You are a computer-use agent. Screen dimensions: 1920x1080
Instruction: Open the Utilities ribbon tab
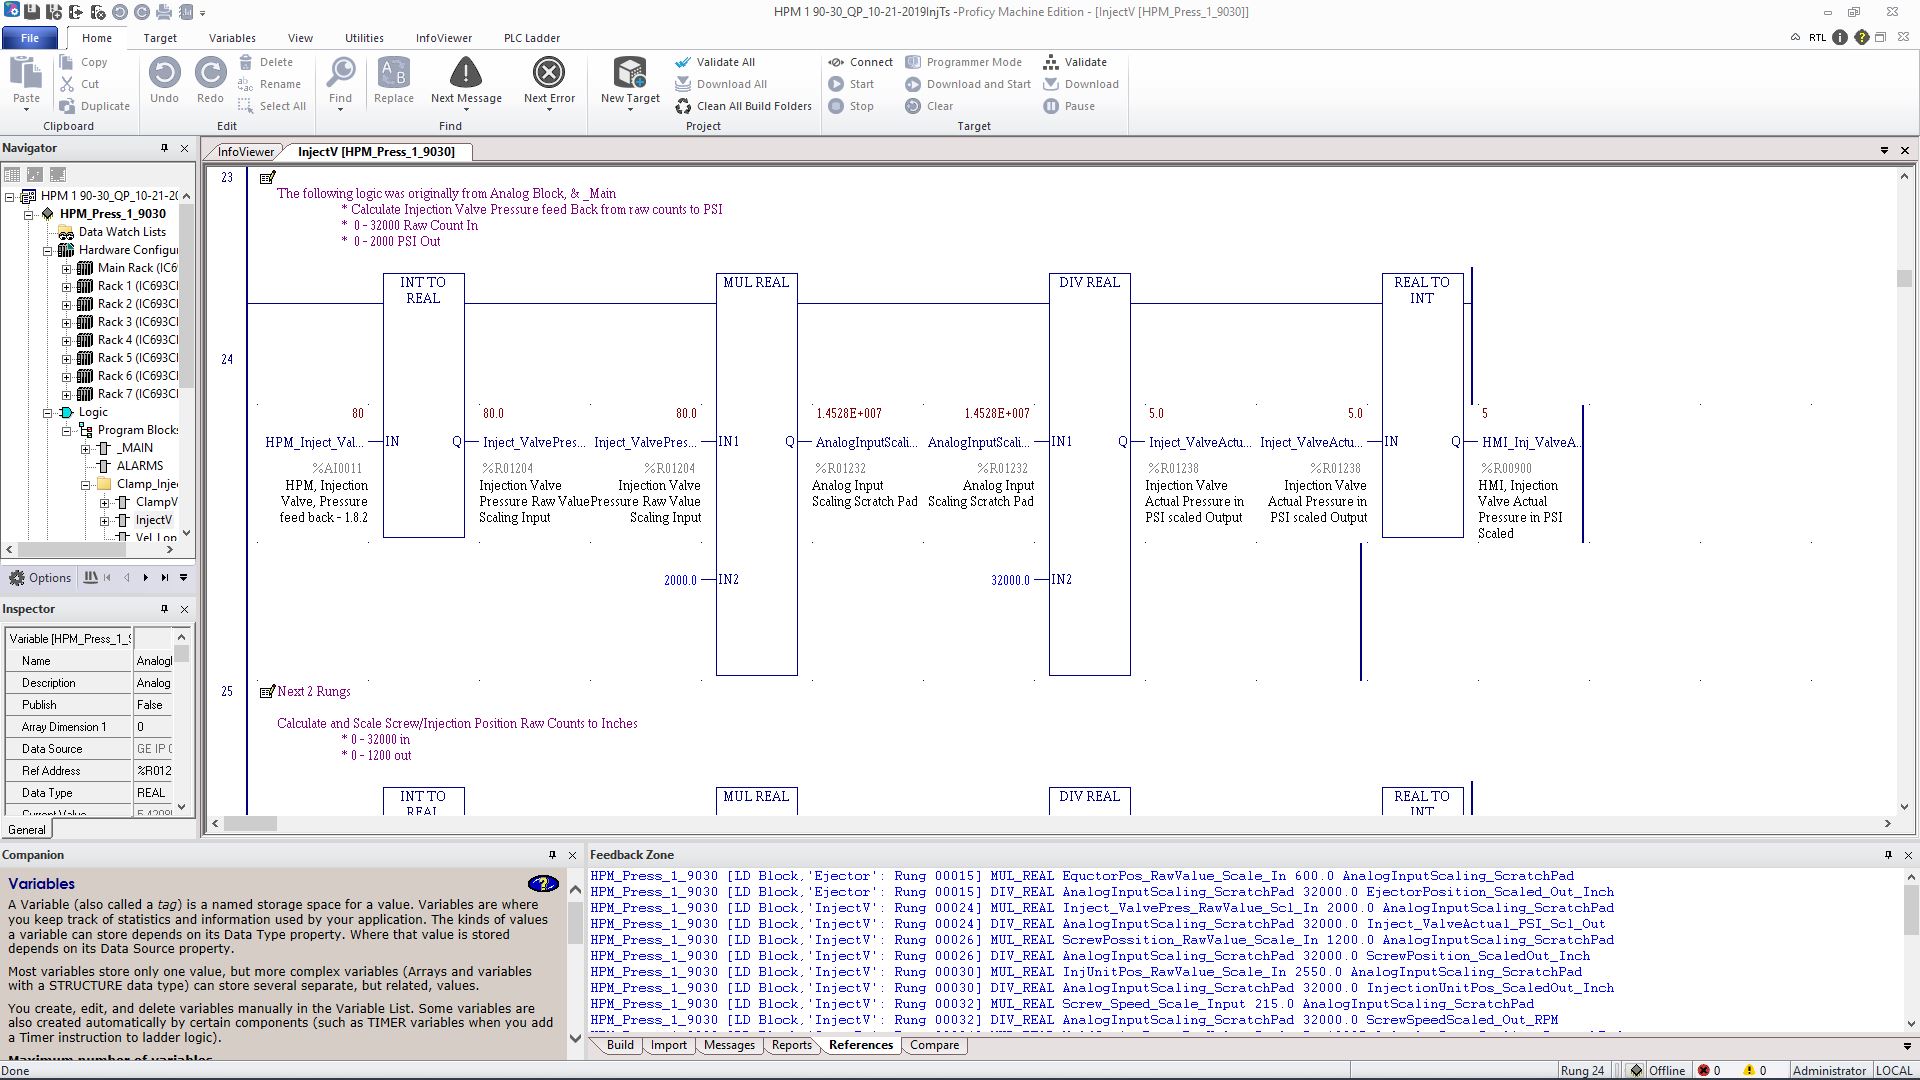pyautogui.click(x=364, y=38)
